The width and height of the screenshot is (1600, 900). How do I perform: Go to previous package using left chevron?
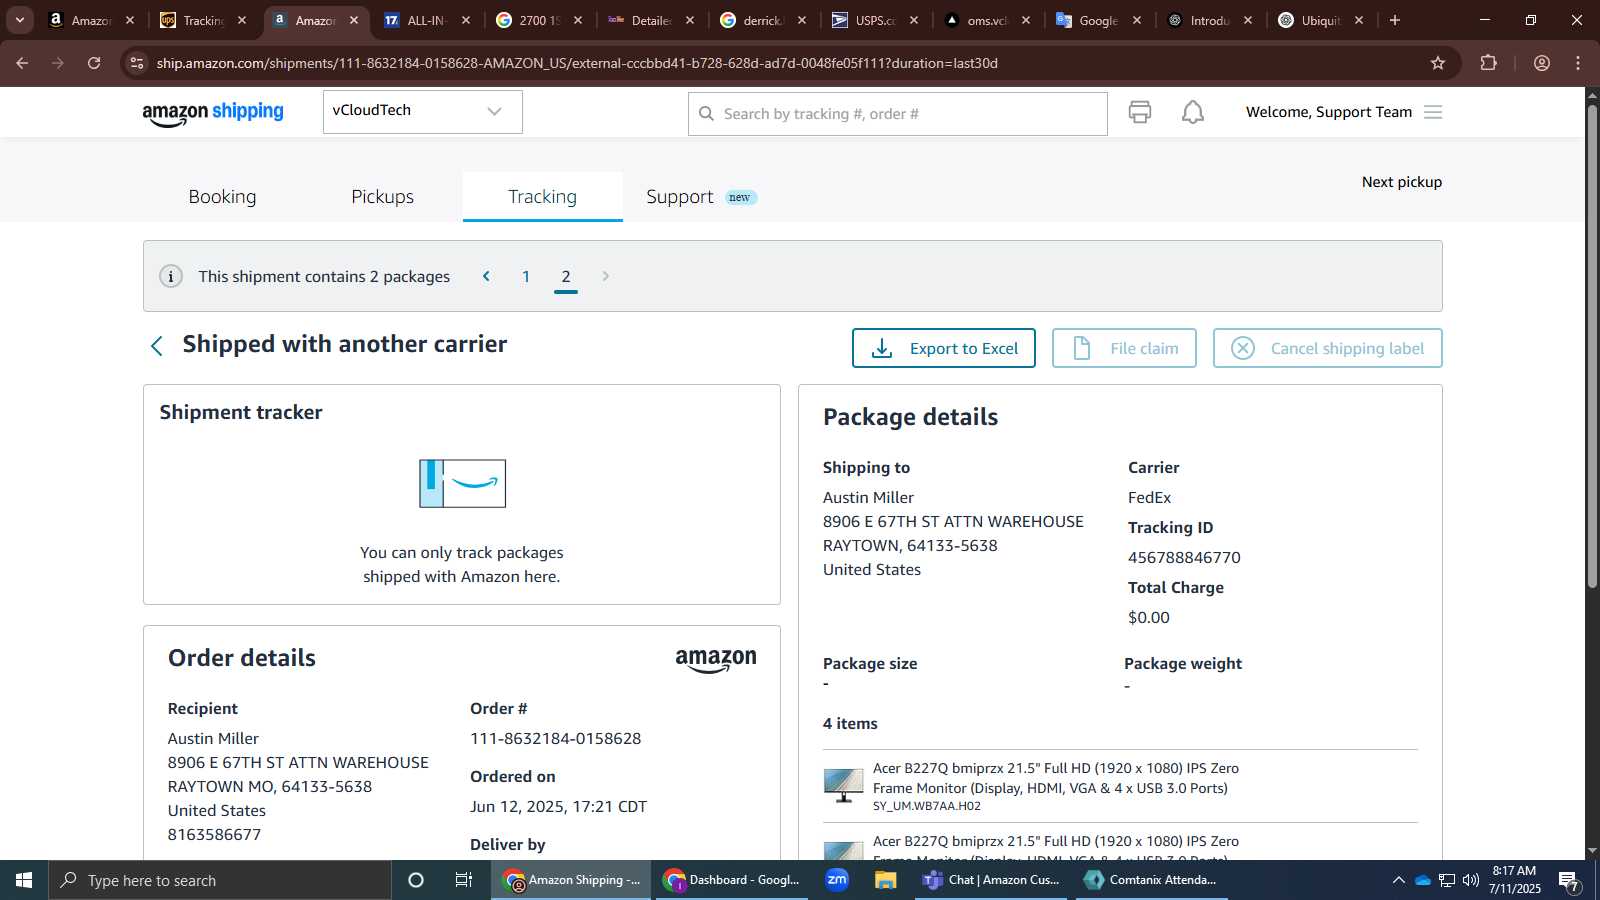[x=486, y=276]
